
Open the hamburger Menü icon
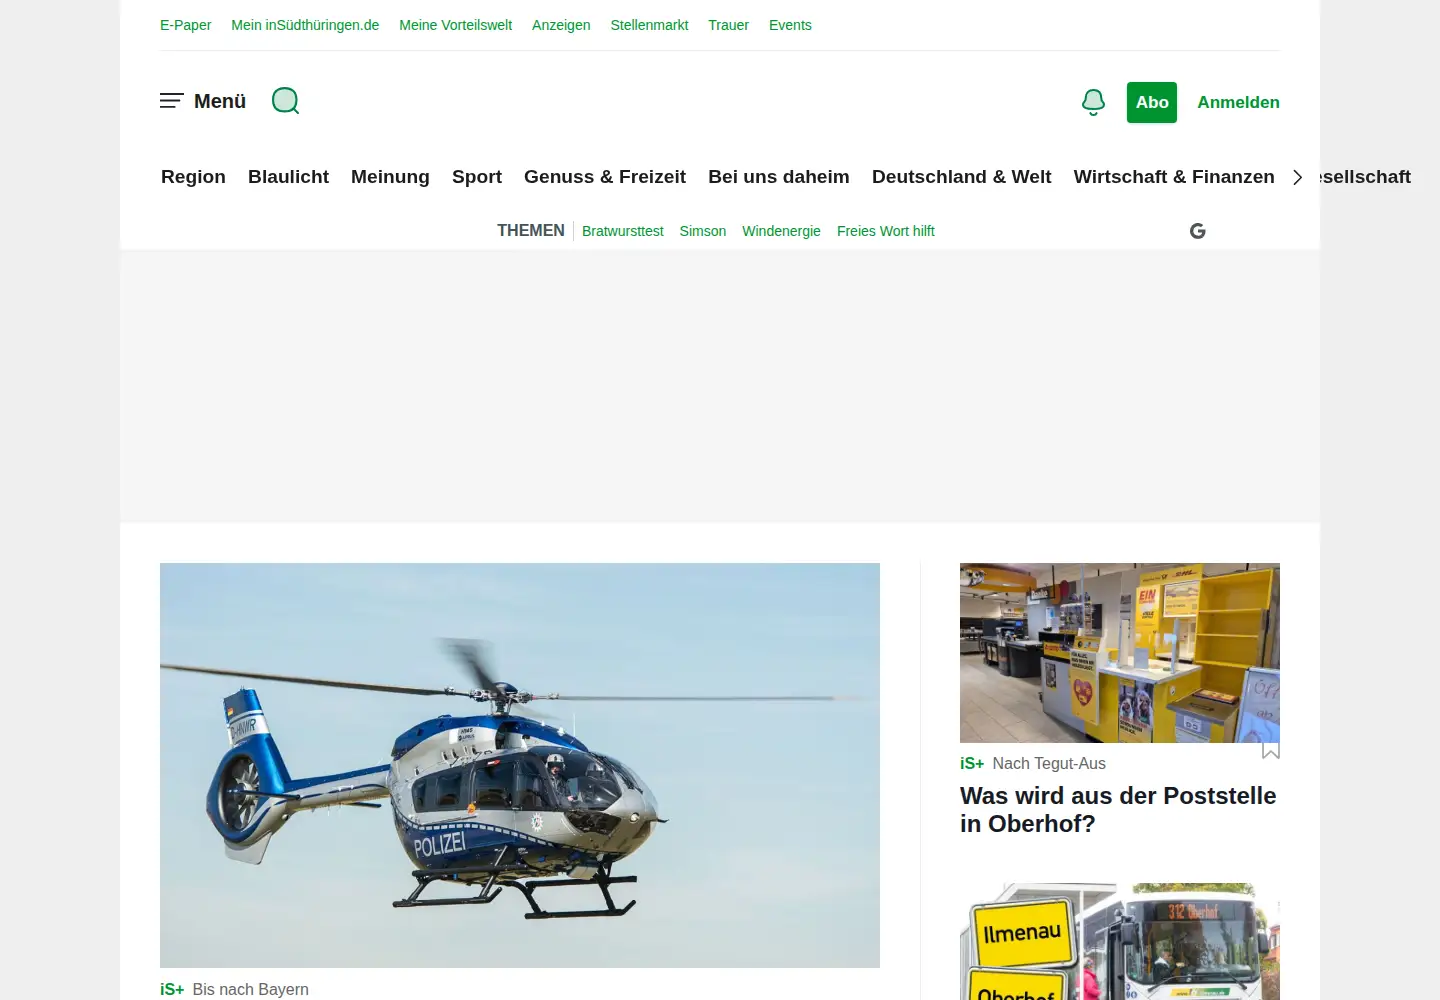172,101
